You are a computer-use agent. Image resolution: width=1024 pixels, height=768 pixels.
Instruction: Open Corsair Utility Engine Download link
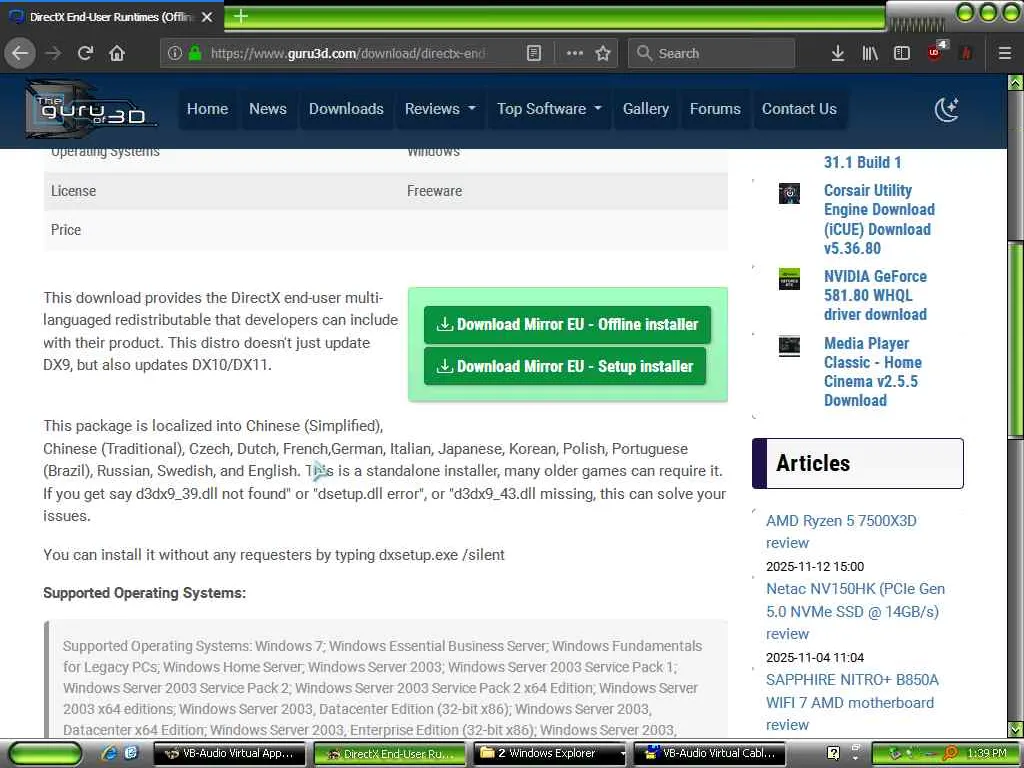[879, 219]
